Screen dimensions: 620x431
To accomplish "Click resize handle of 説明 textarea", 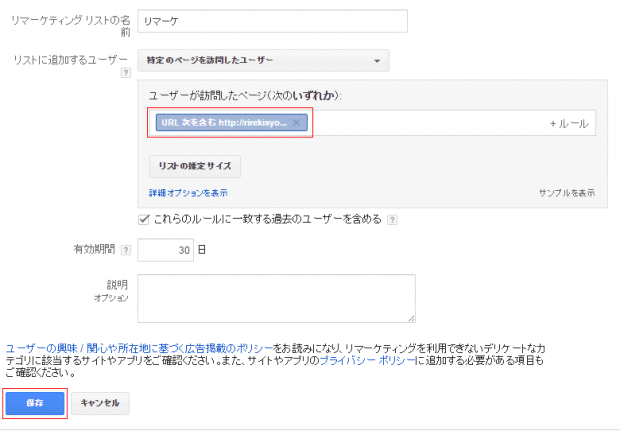I will (x=411, y=319).
